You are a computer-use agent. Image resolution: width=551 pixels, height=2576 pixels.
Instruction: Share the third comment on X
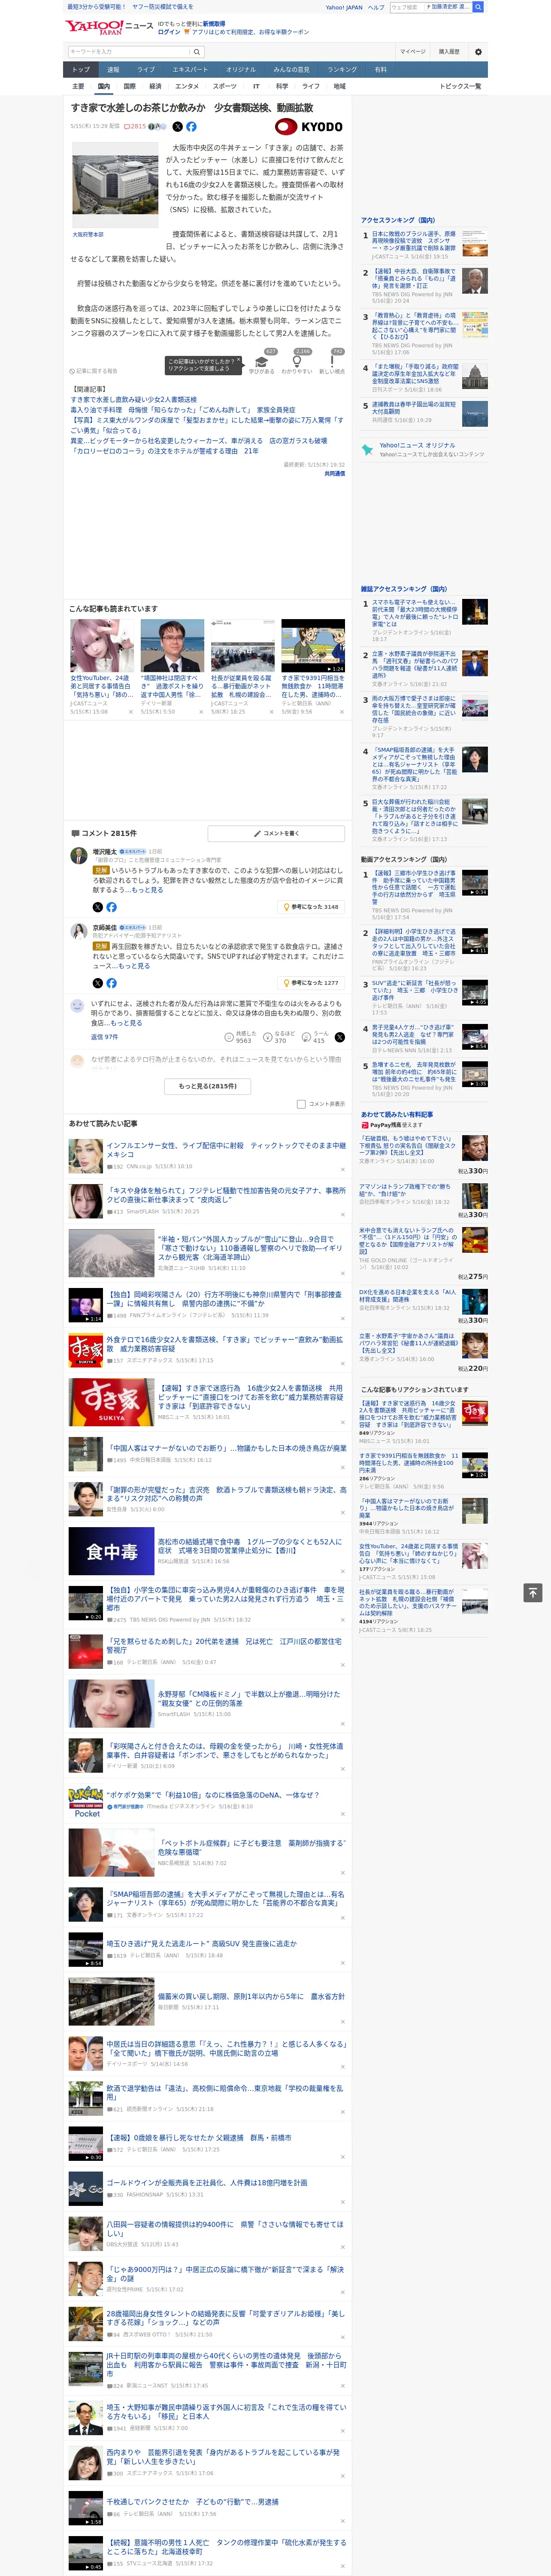point(339,1037)
